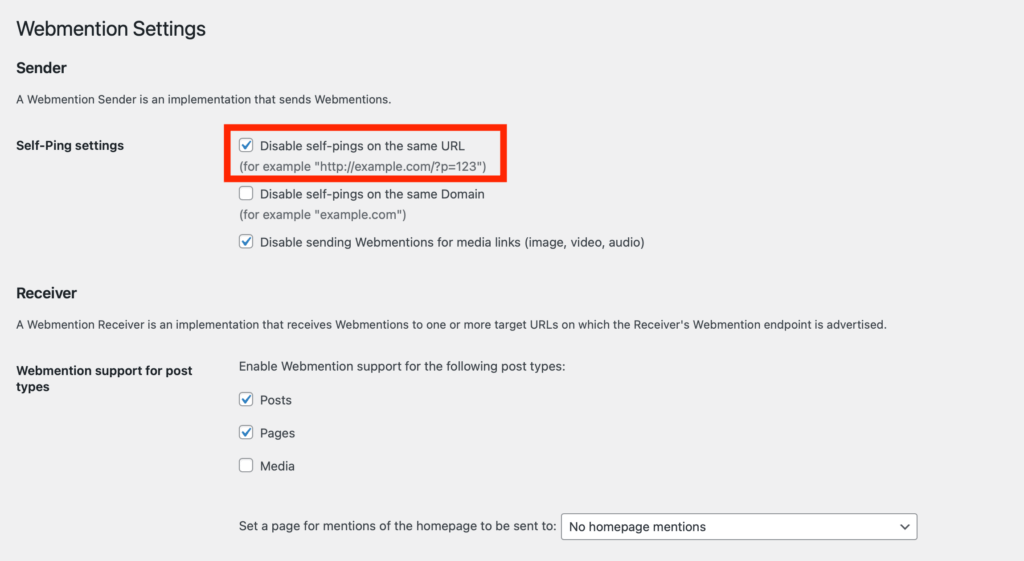The image size is (1024, 561).
Task: Uncheck the Posts post type checkbox
Action: click(246, 400)
